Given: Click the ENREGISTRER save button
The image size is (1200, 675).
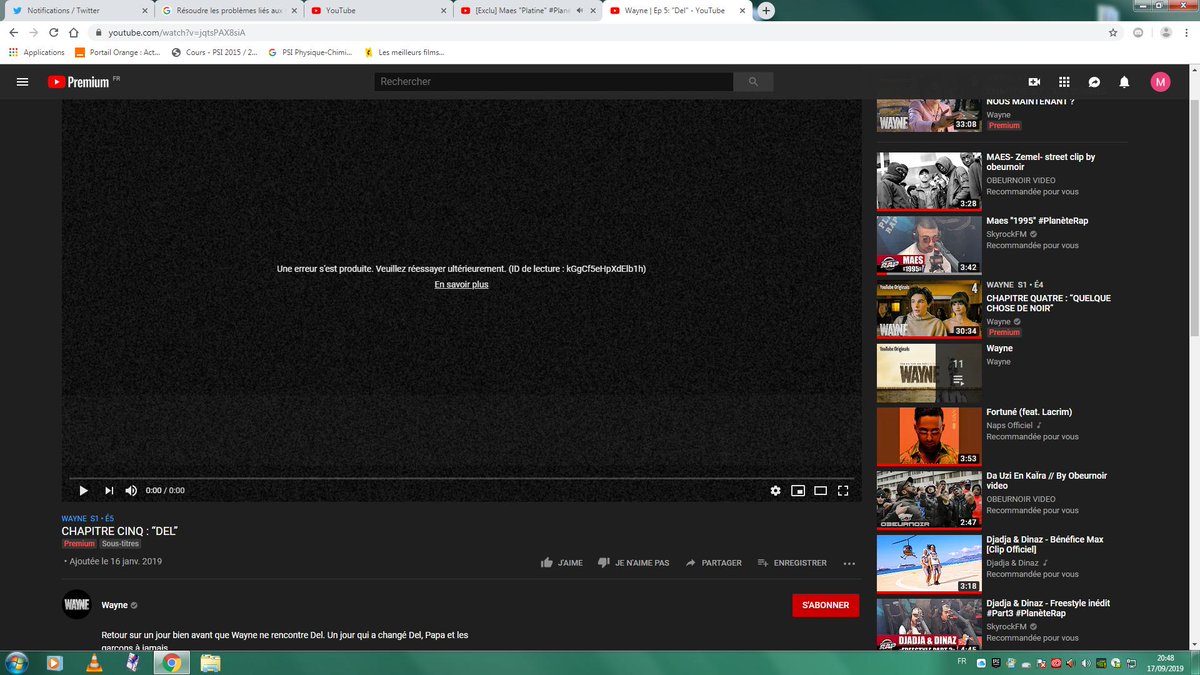Looking at the screenshot, I should pyautogui.click(x=792, y=563).
